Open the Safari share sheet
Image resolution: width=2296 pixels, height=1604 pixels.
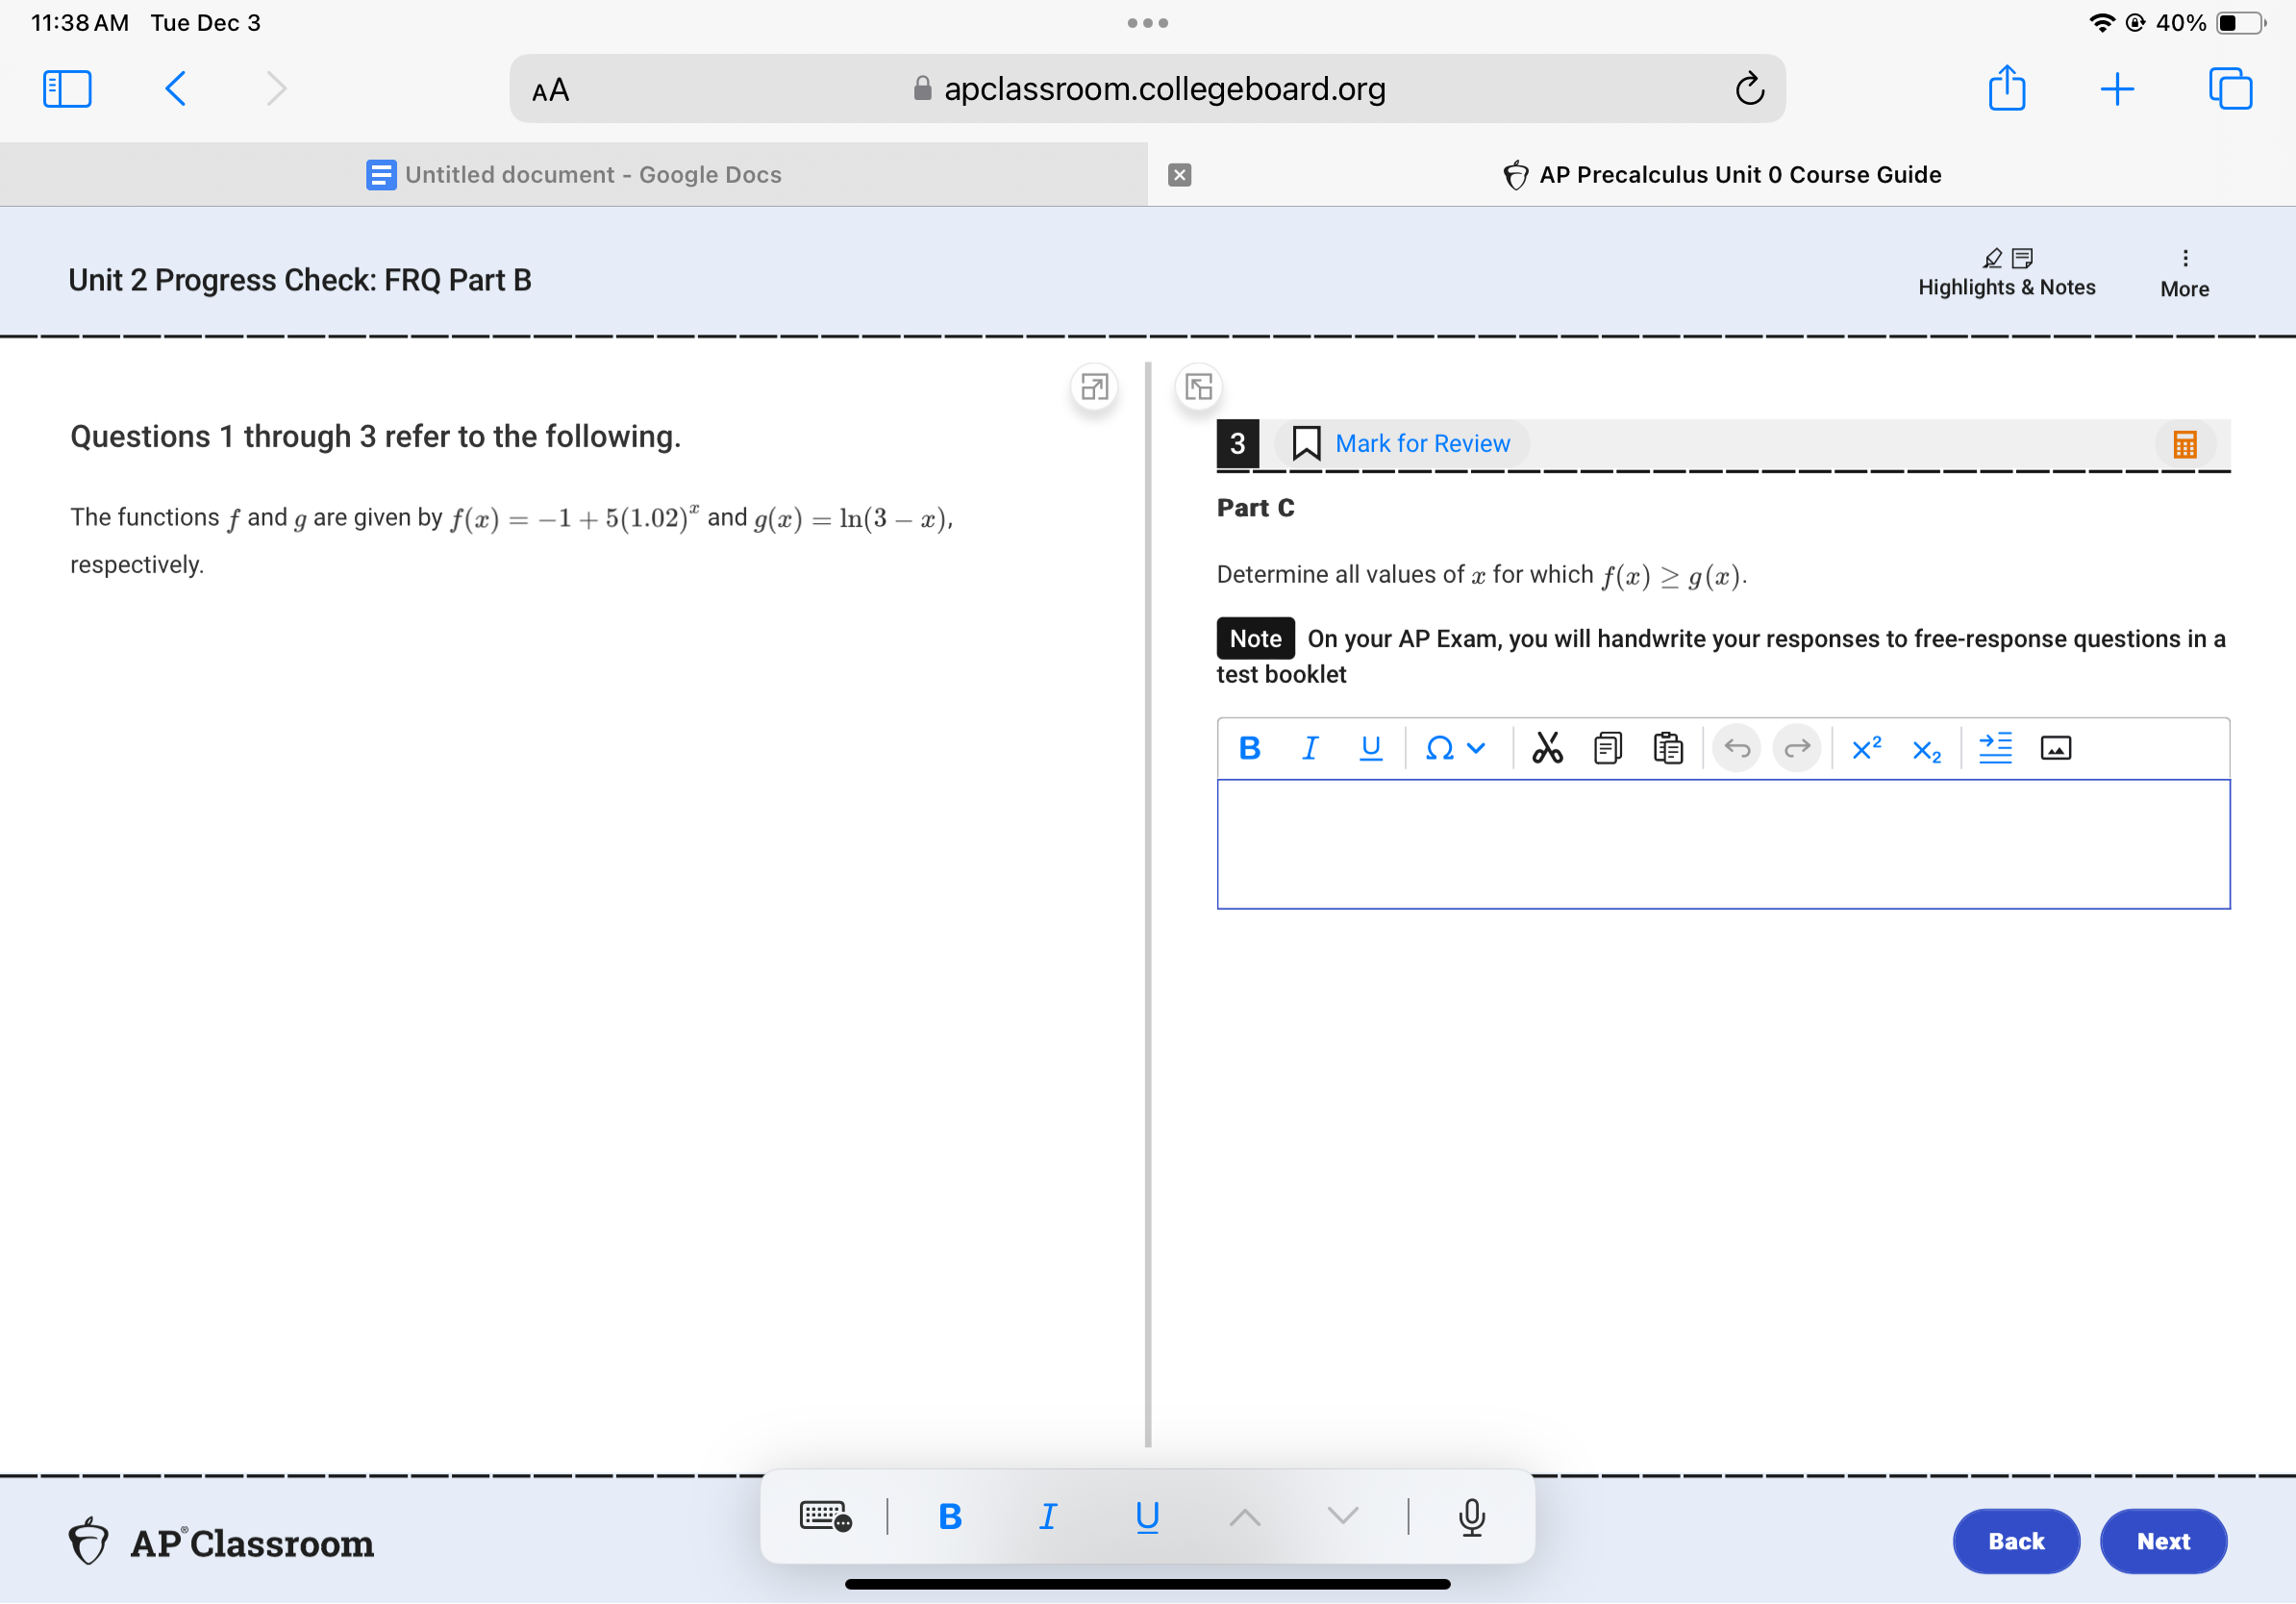(x=2007, y=88)
